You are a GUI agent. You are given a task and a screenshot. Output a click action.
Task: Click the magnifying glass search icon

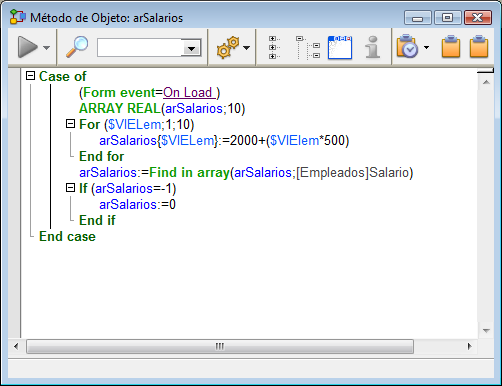[x=77, y=47]
